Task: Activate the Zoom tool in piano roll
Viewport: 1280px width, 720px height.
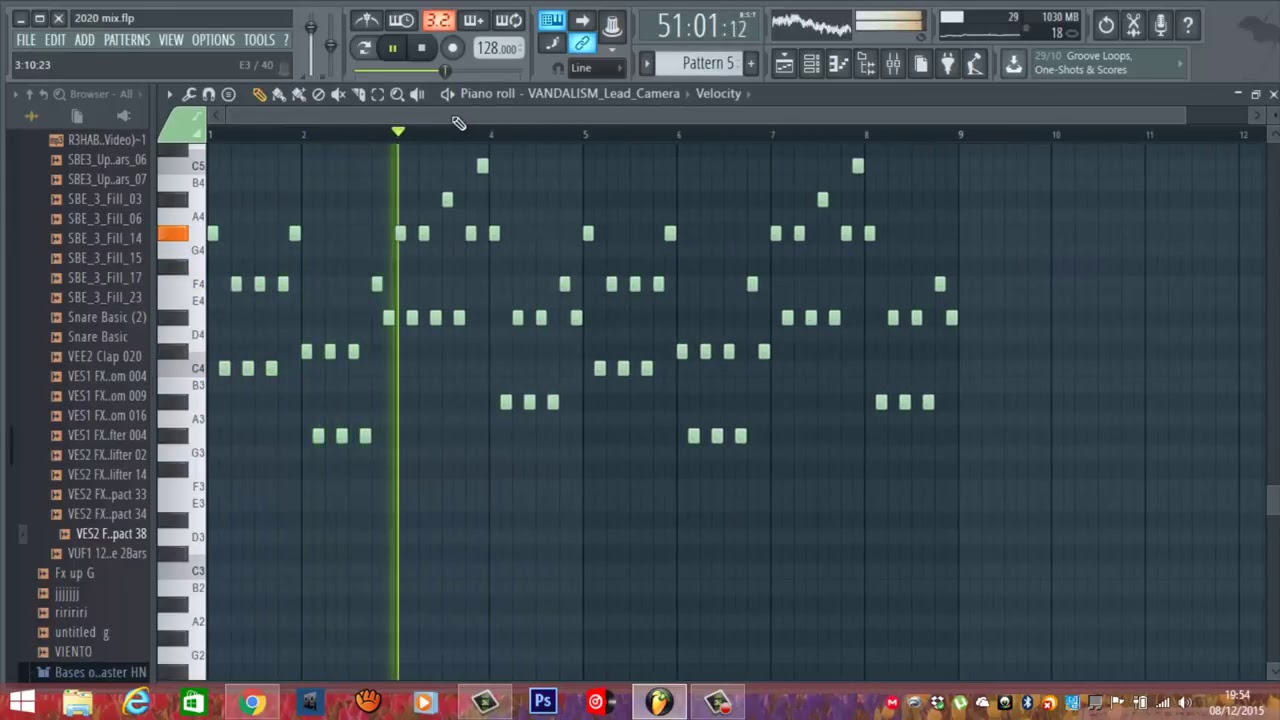Action: click(x=397, y=94)
